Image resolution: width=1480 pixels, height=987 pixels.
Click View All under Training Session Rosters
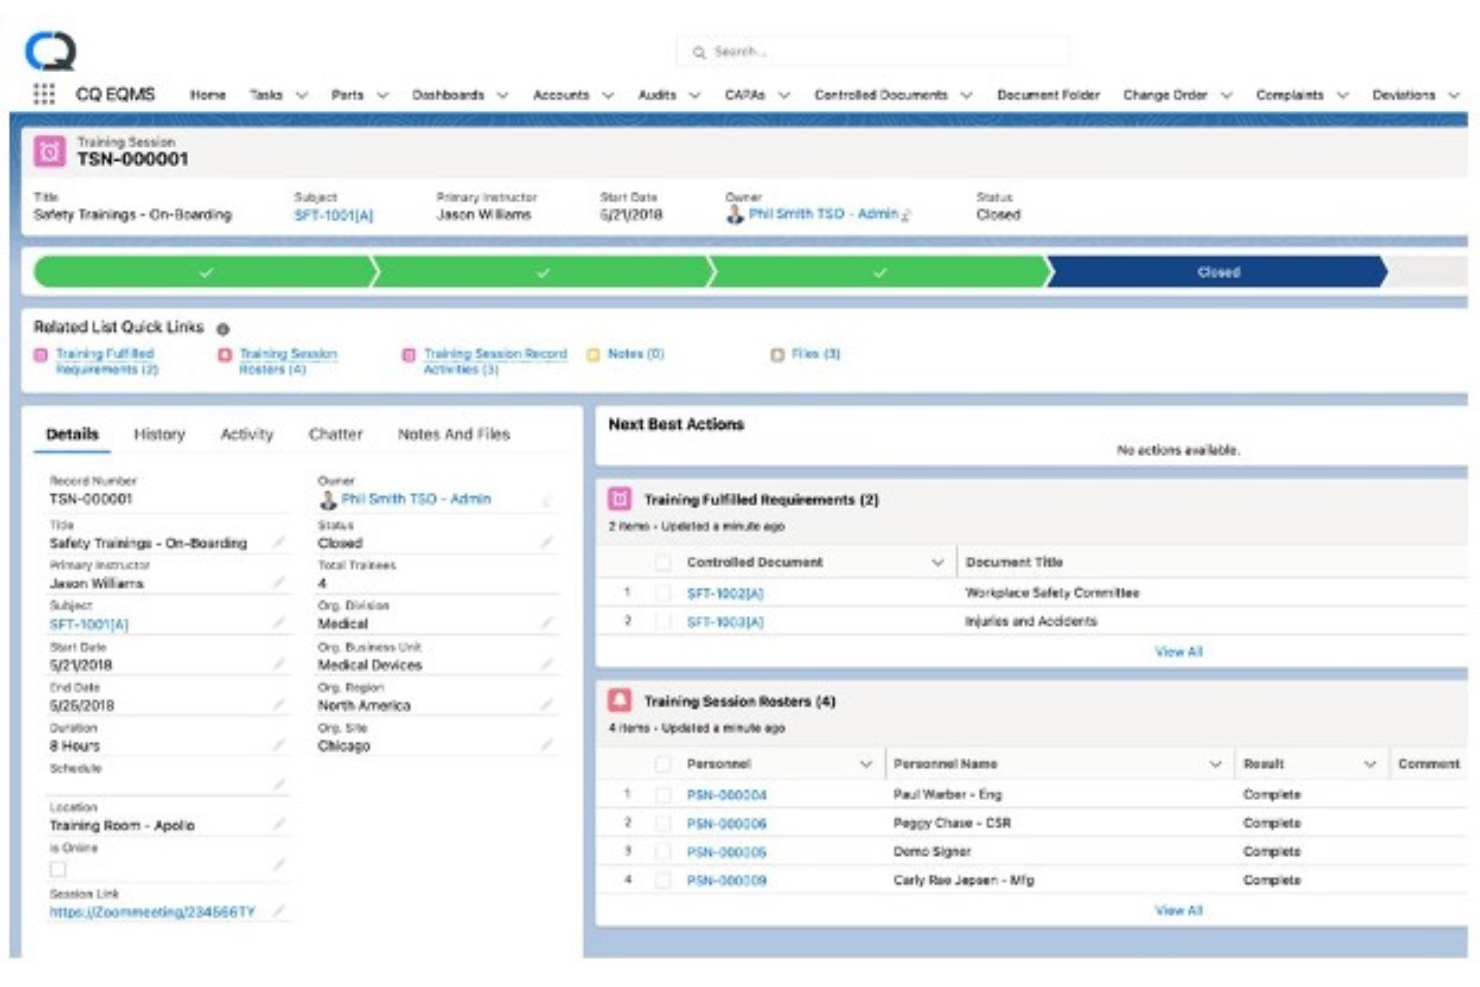[1178, 910]
